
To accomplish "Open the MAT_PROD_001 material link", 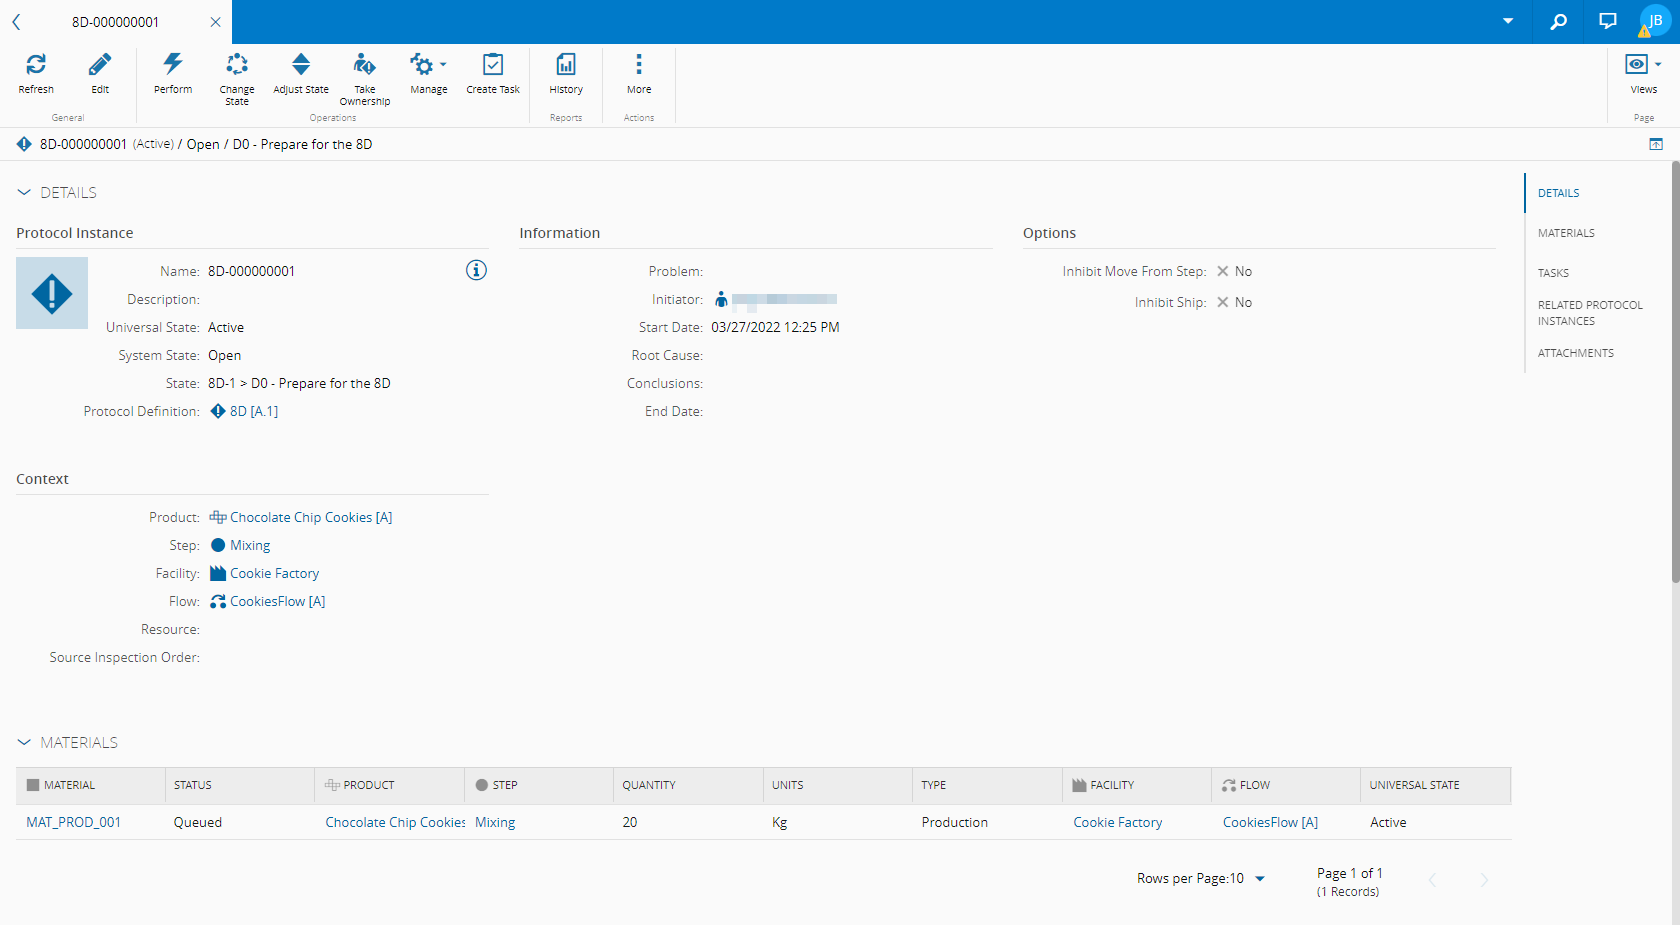I will pos(73,822).
